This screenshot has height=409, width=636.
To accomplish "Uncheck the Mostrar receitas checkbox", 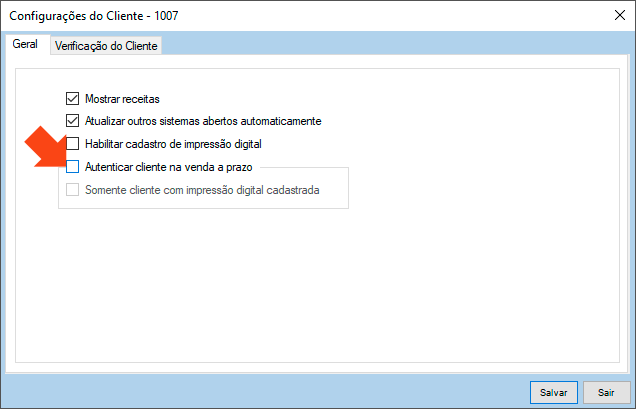I will coord(72,99).
